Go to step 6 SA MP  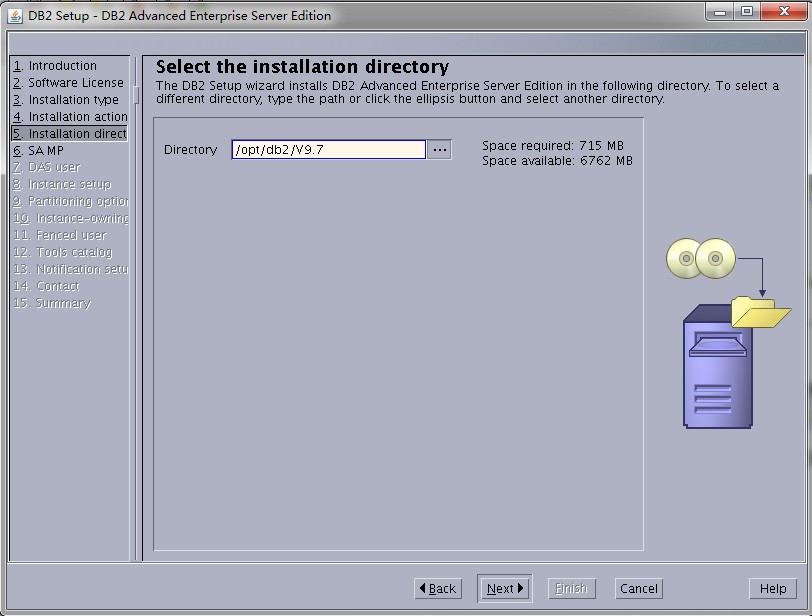click(x=38, y=151)
